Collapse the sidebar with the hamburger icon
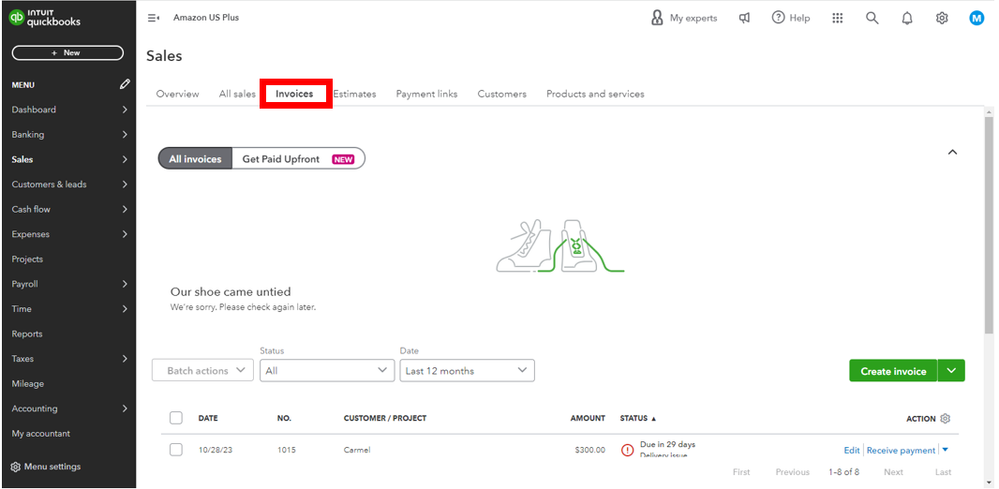The image size is (999, 489). click(x=154, y=18)
